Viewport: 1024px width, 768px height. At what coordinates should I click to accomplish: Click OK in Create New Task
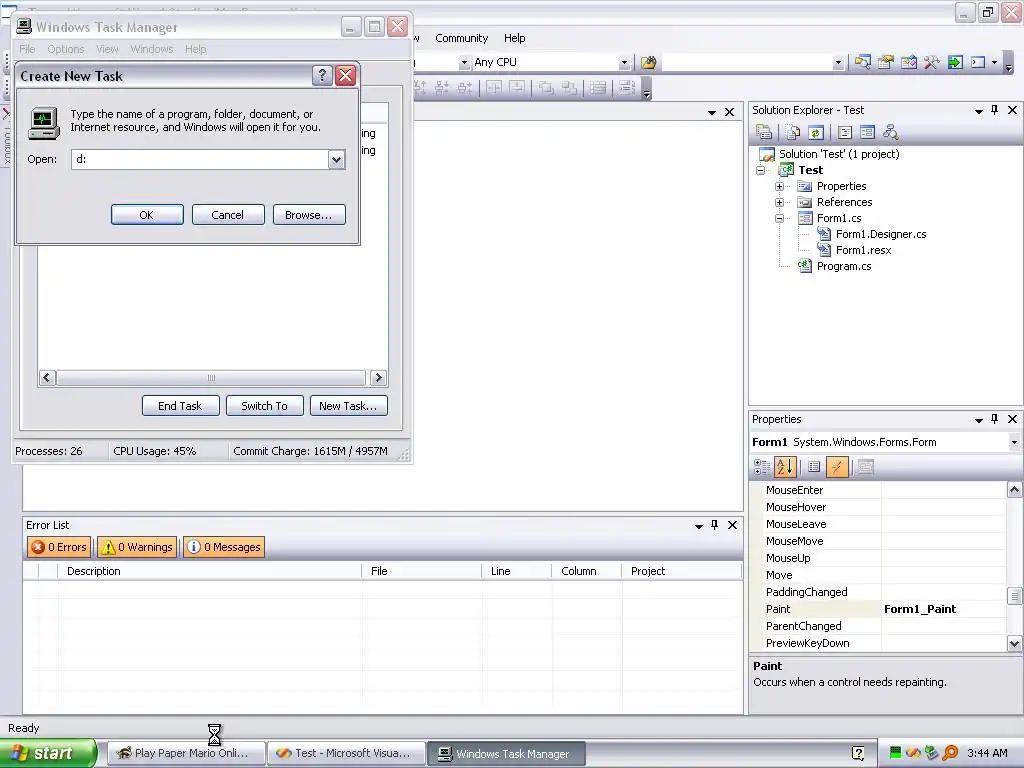click(147, 215)
